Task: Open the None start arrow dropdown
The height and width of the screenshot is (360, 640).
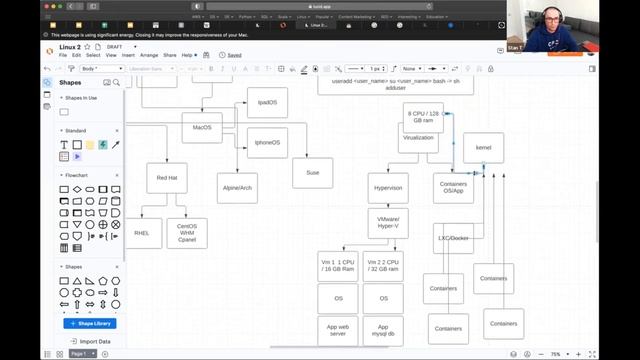Action: point(411,69)
